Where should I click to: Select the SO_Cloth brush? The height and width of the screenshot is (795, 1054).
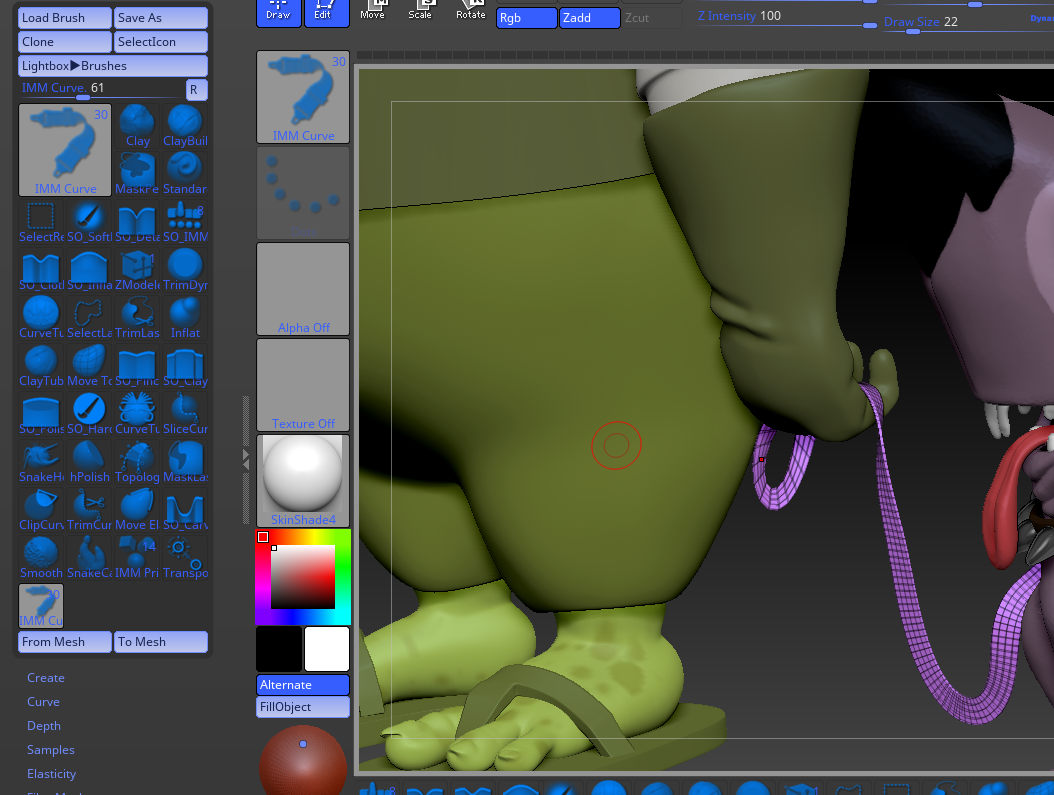41,269
